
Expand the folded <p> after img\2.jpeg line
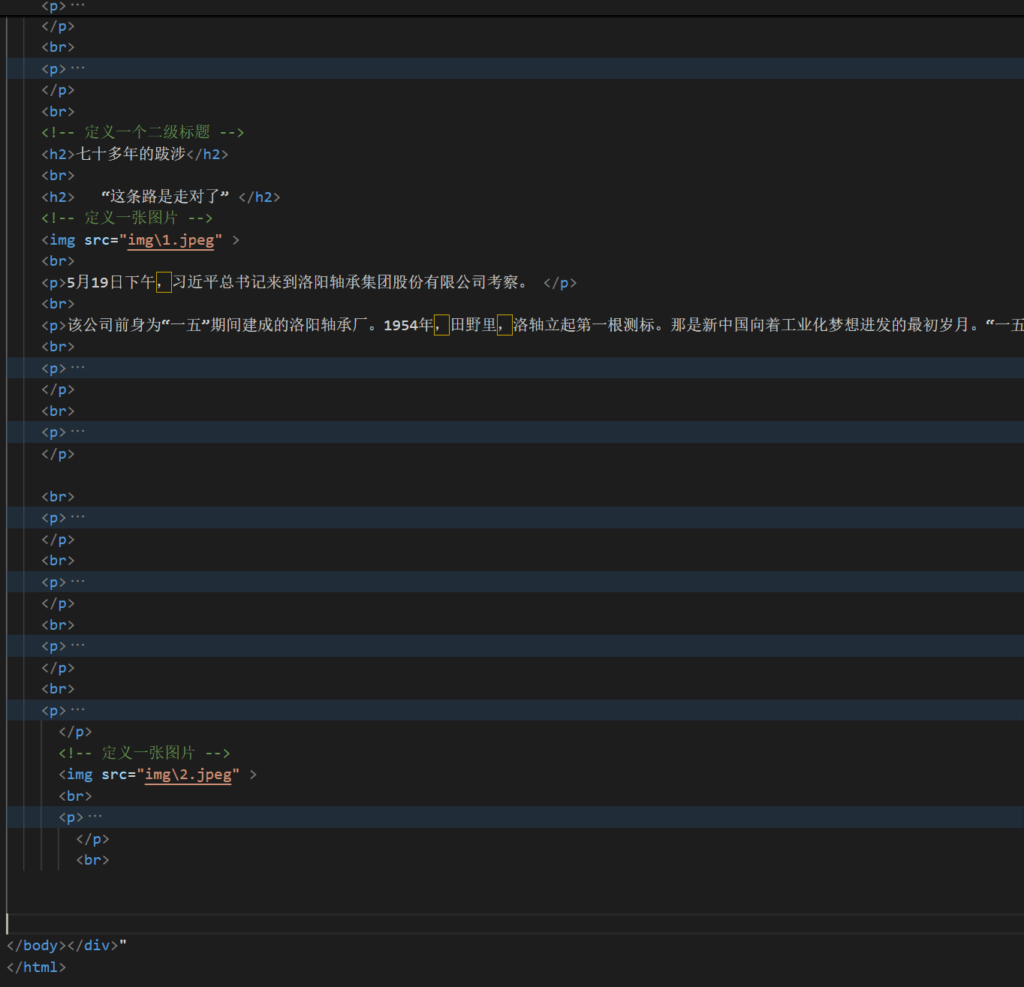pos(95,817)
